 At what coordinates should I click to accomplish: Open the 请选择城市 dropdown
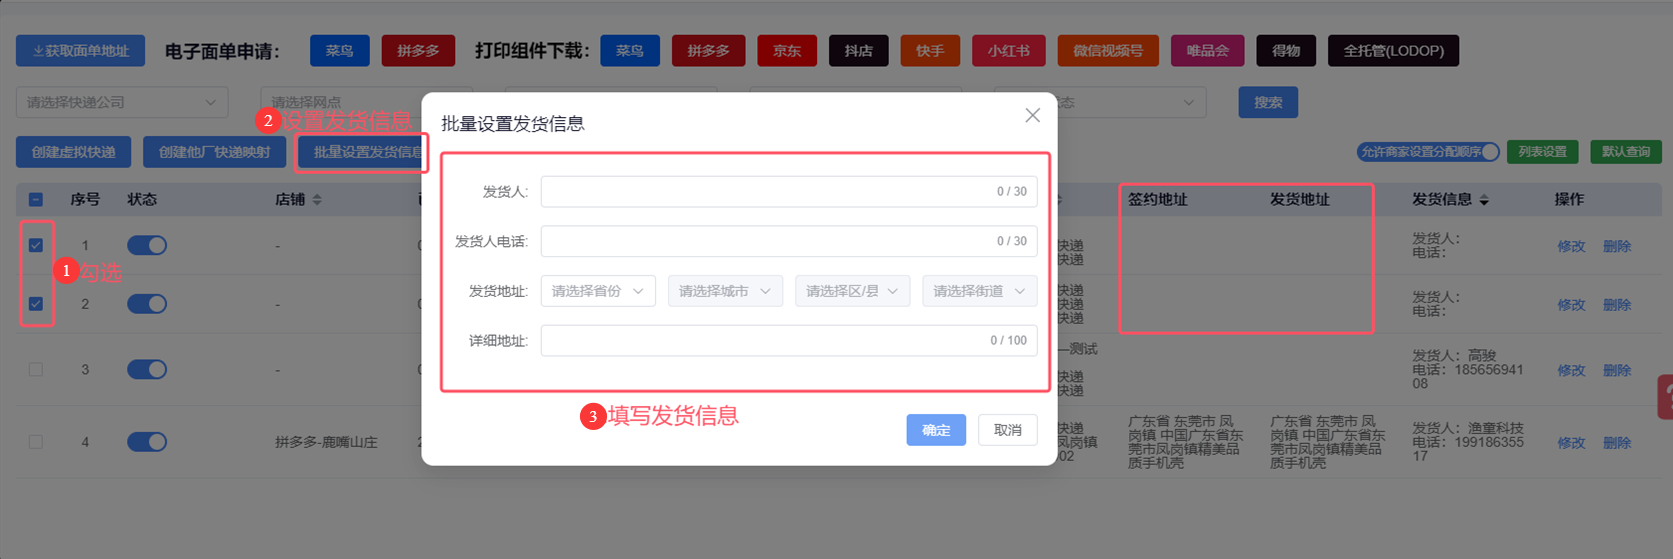pos(725,291)
